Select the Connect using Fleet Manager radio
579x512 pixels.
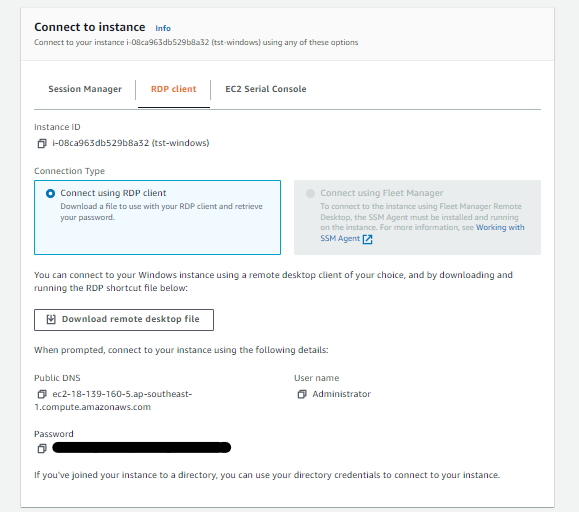[x=310, y=193]
